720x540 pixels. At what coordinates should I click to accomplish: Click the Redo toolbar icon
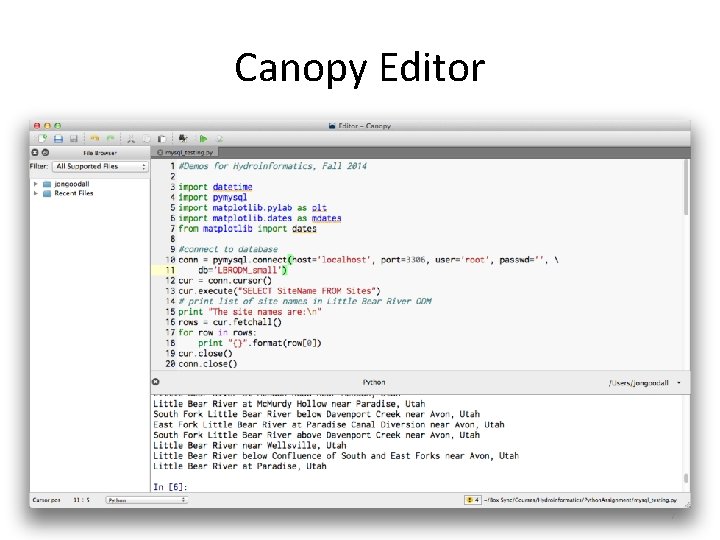pos(110,138)
